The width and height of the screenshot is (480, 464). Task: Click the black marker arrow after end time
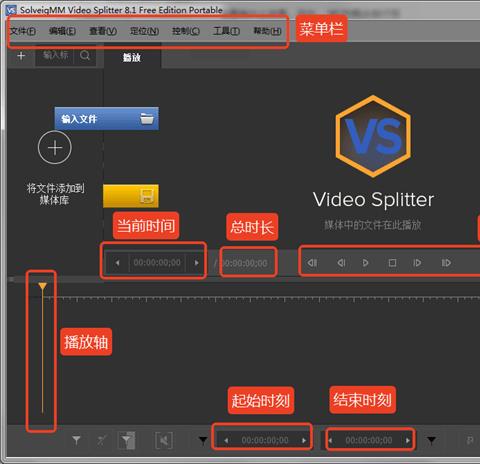tap(431, 441)
